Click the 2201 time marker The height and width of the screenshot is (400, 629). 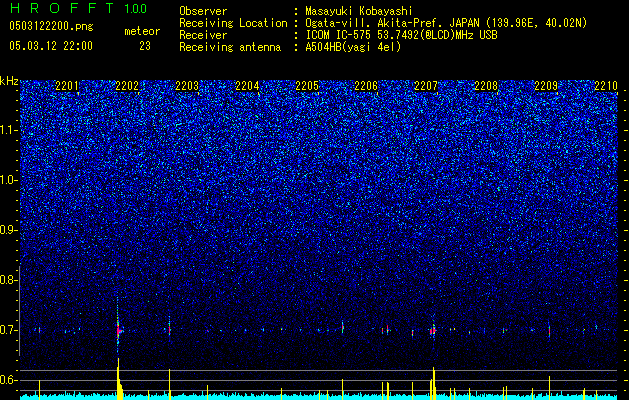[x=67, y=86]
